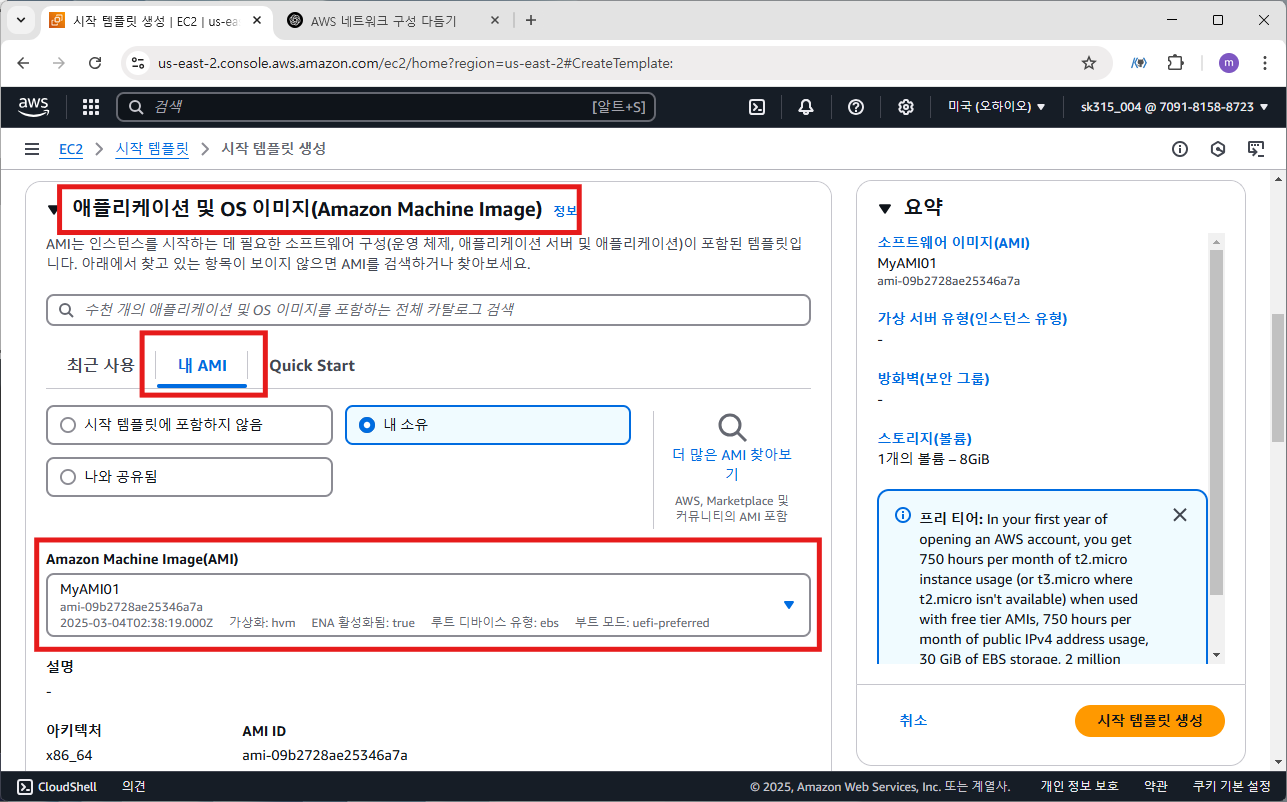Collapse the 애플리케이션 및 OS 이미지 section
The width and height of the screenshot is (1287, 802).
[53, 210]
